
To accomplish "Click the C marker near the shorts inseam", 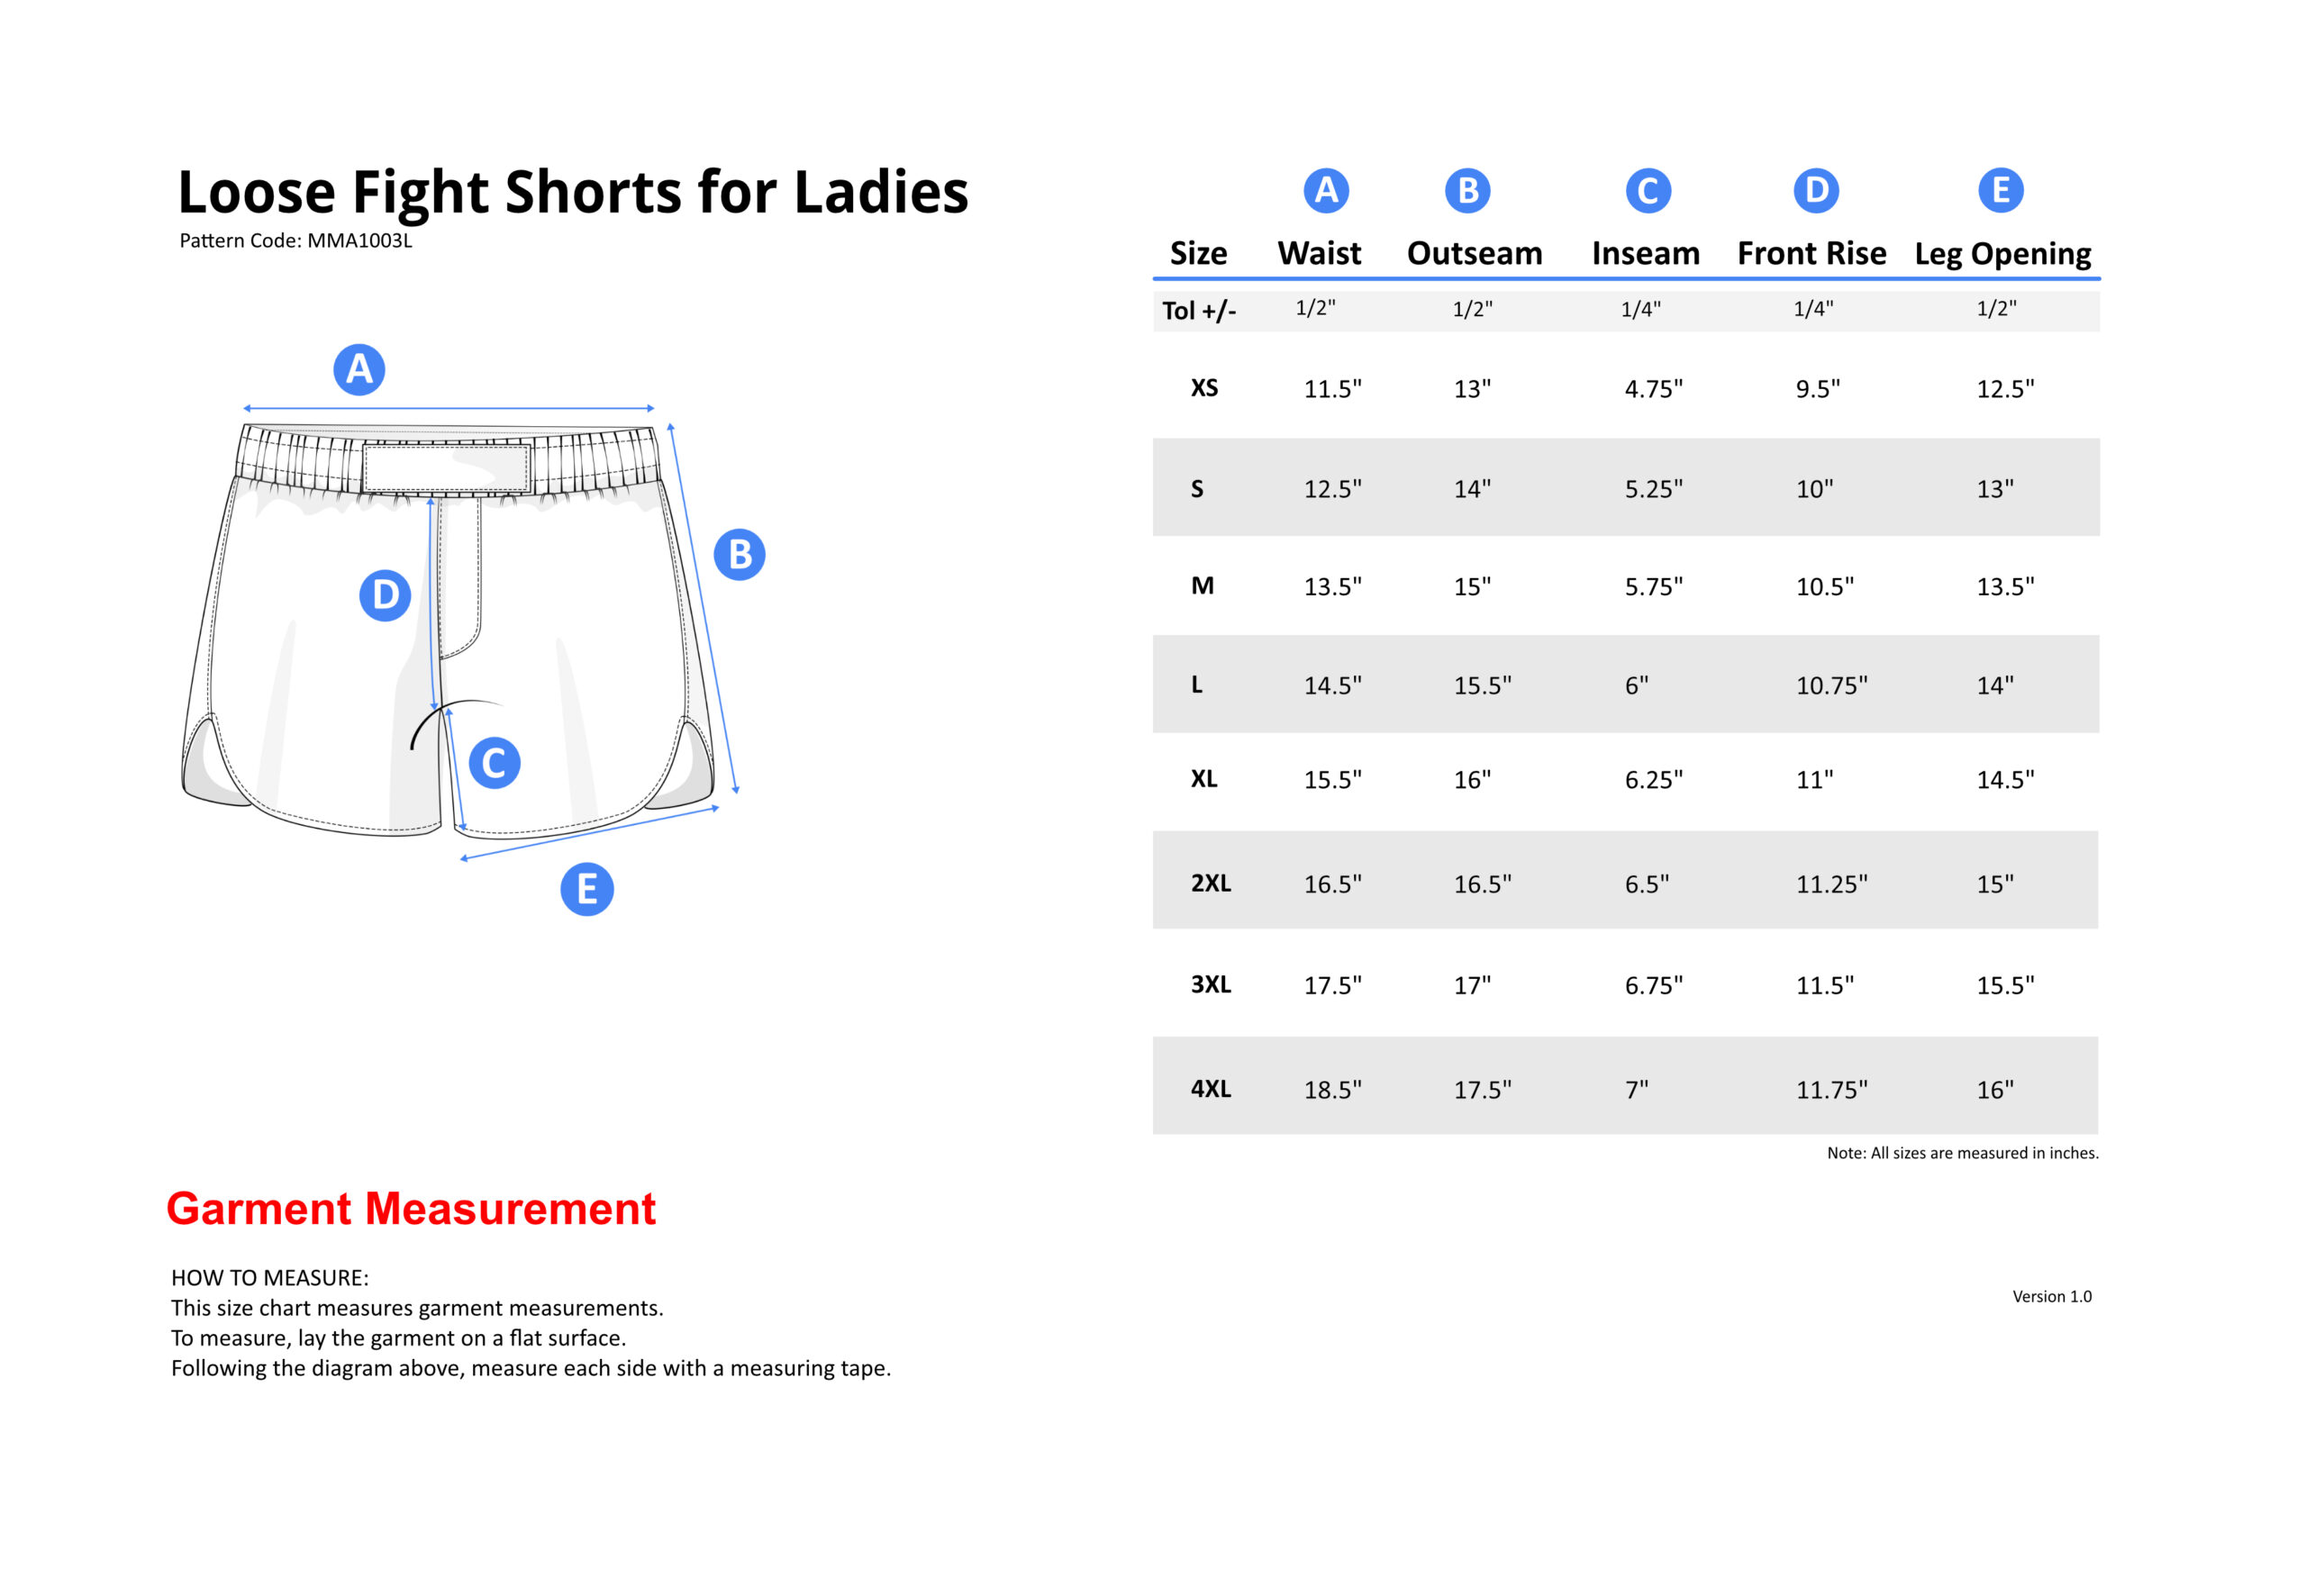I will click(x=494, y=763).
